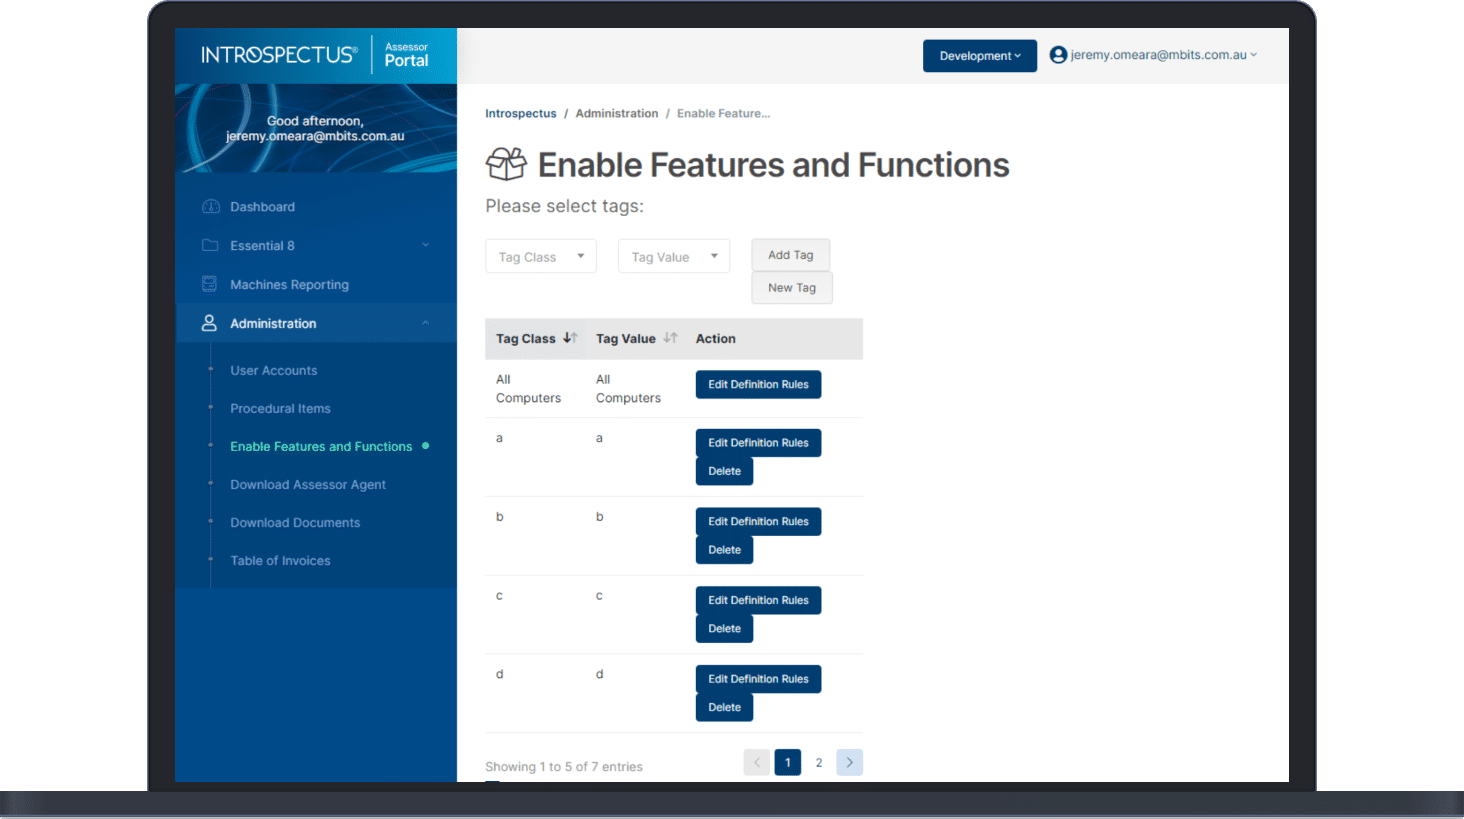The height and width of the screenshot is (819, 1464).
Task: Expand the Development environment dropdown
Action: [x=979, y=56]
